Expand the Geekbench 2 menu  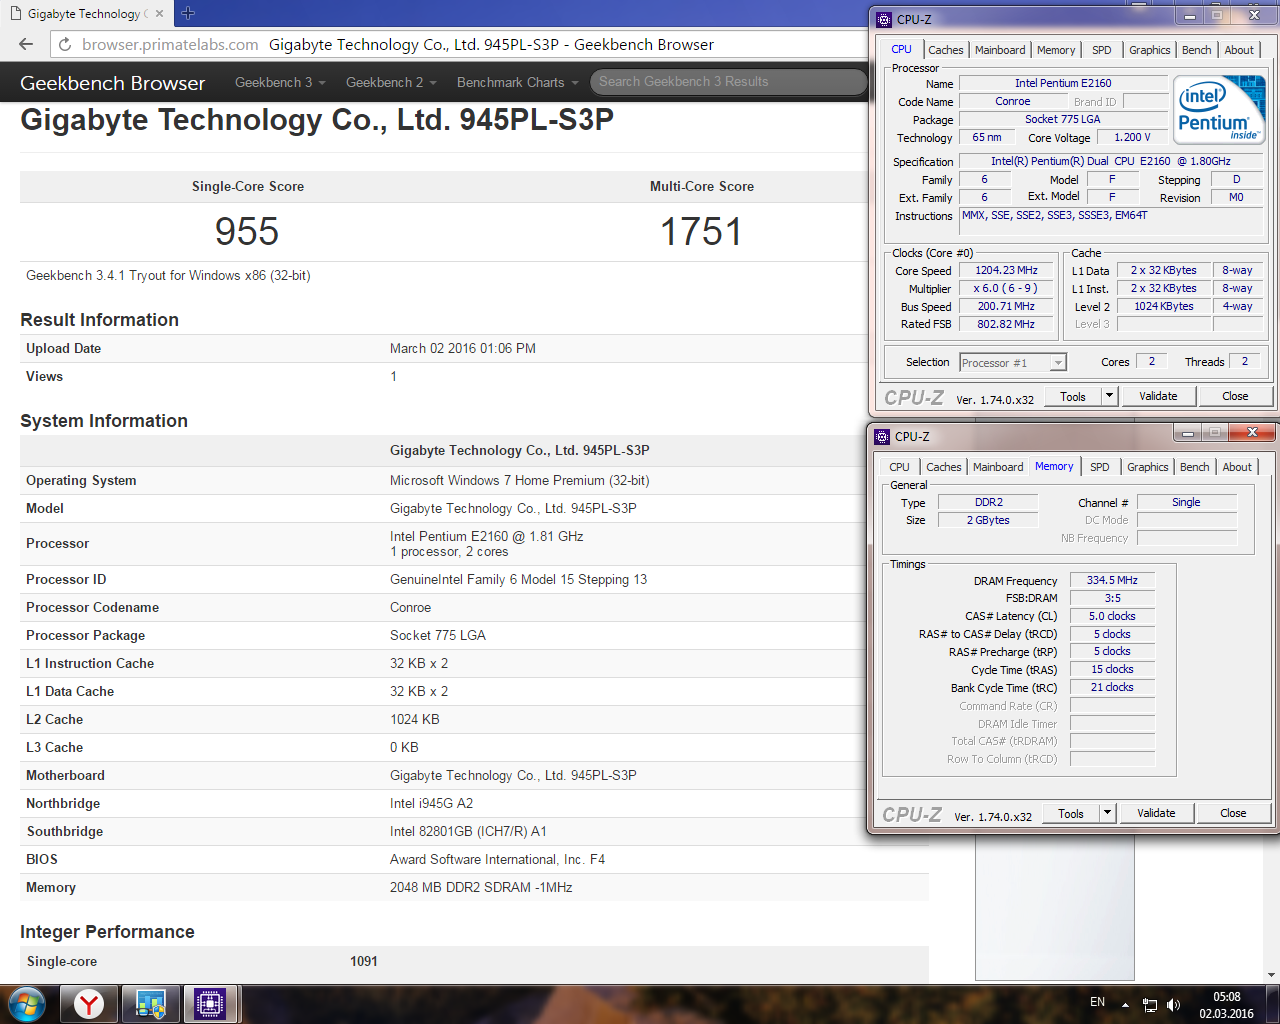pos(391,82)
